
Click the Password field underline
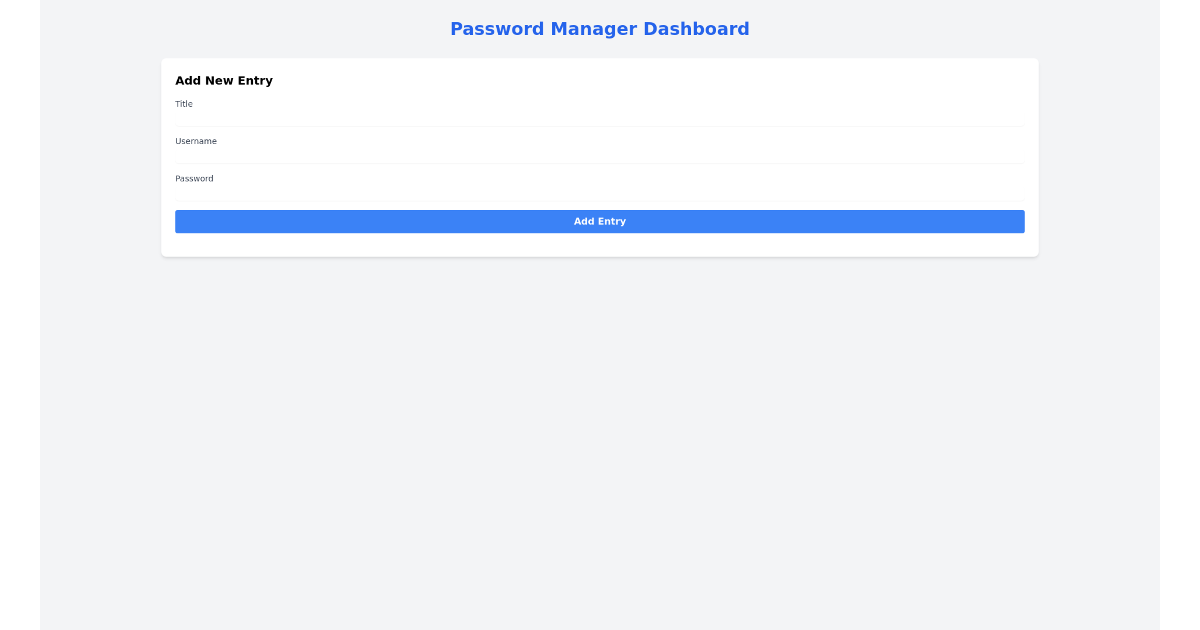600,199
